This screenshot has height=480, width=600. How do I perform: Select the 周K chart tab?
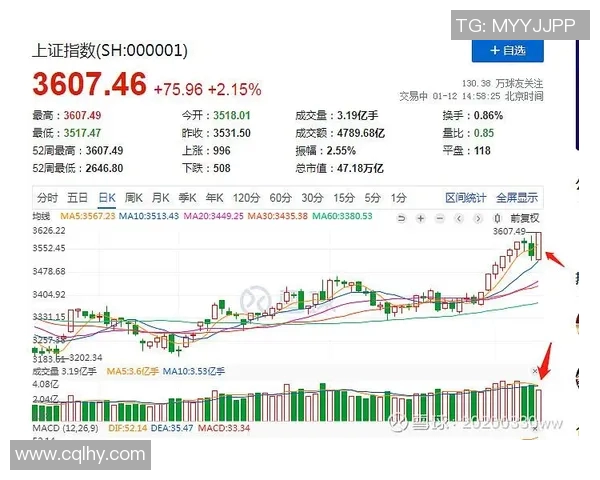click(x=134, y=198)
